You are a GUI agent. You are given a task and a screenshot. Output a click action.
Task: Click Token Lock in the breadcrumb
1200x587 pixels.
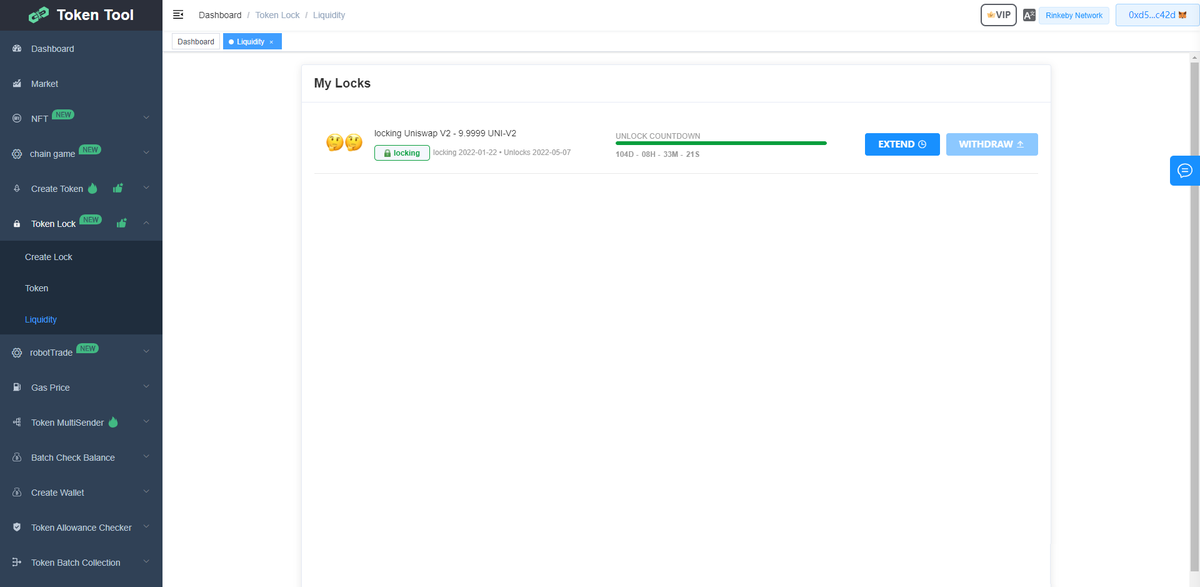[x=277, y=16]
